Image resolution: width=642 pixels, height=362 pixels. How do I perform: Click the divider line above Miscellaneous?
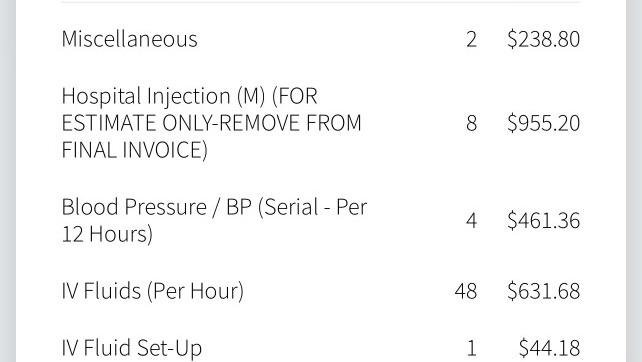(x=321, y=2)
